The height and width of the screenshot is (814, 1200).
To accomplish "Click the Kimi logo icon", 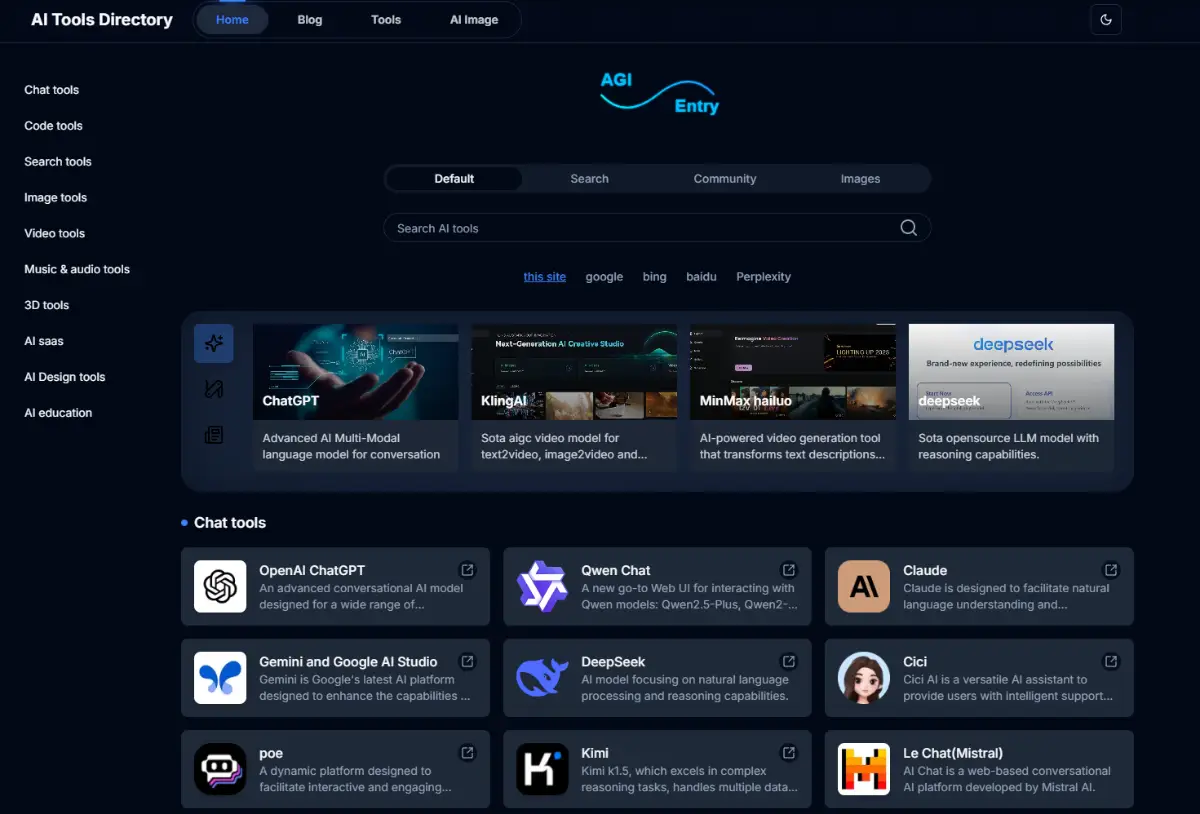I will coord(542,769).
